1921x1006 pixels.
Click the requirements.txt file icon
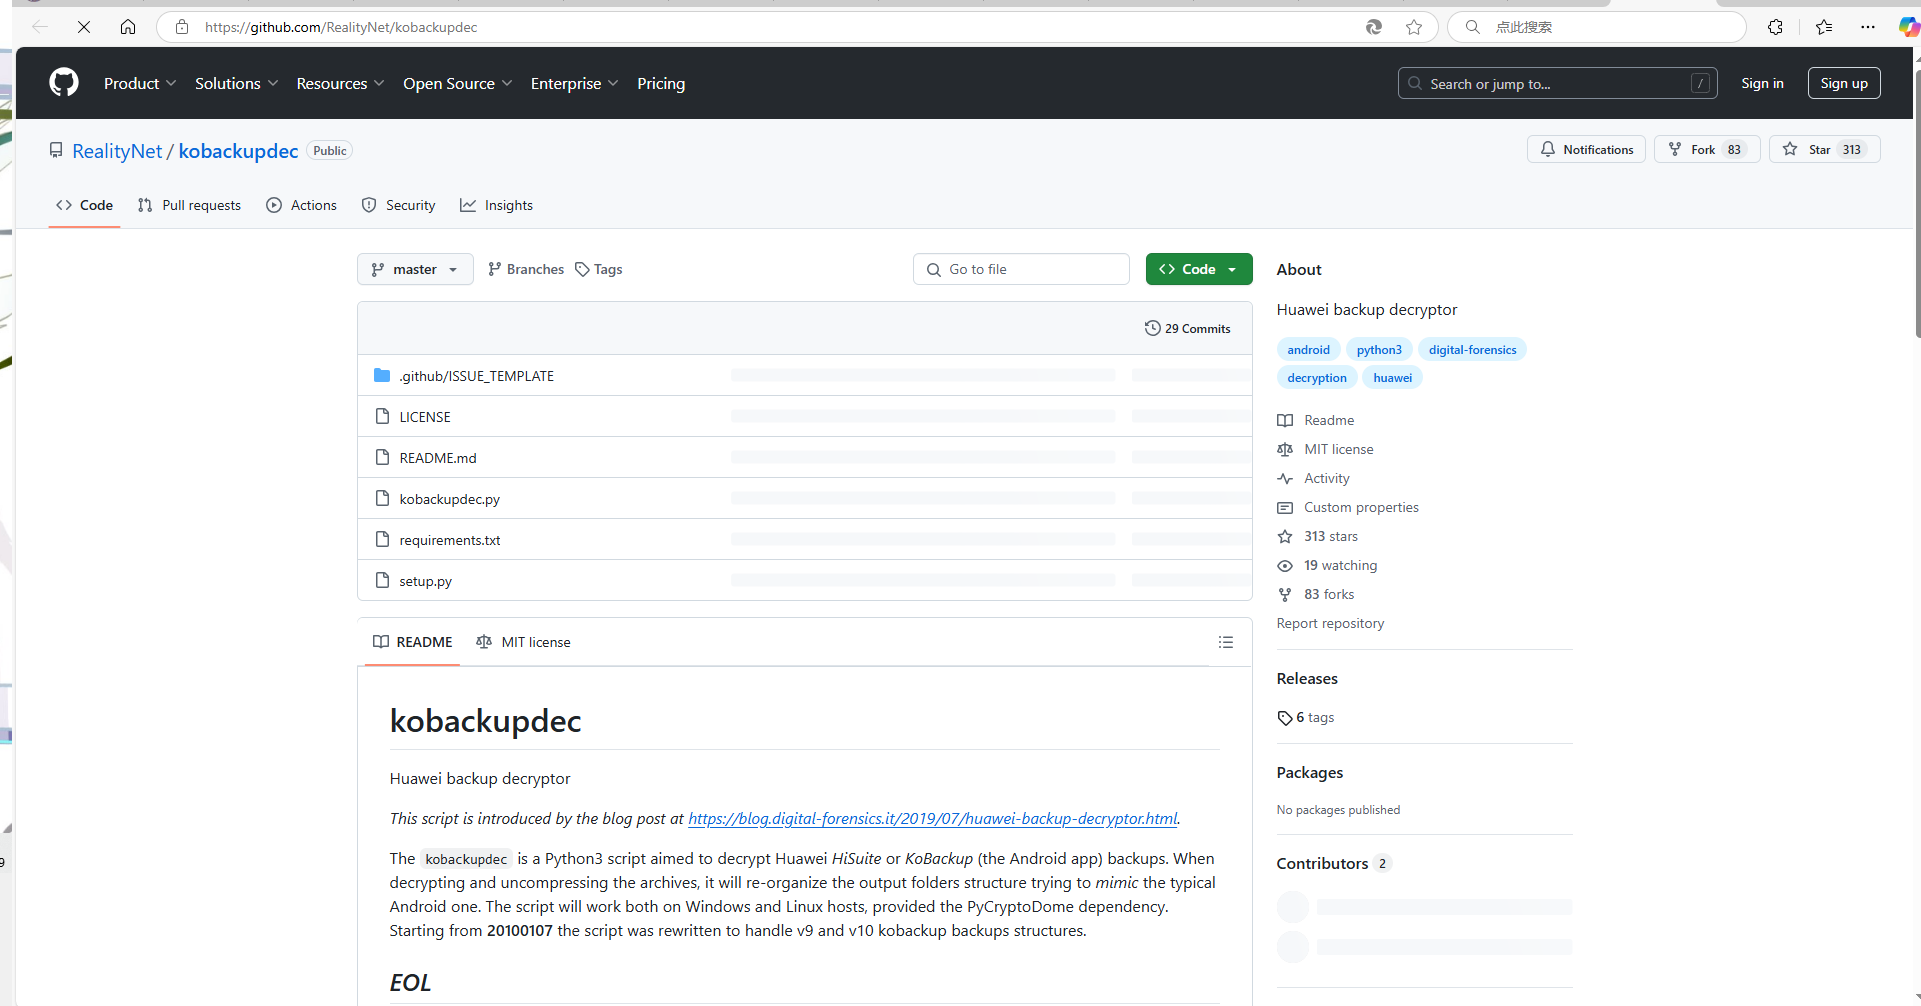tap(382, 539)
